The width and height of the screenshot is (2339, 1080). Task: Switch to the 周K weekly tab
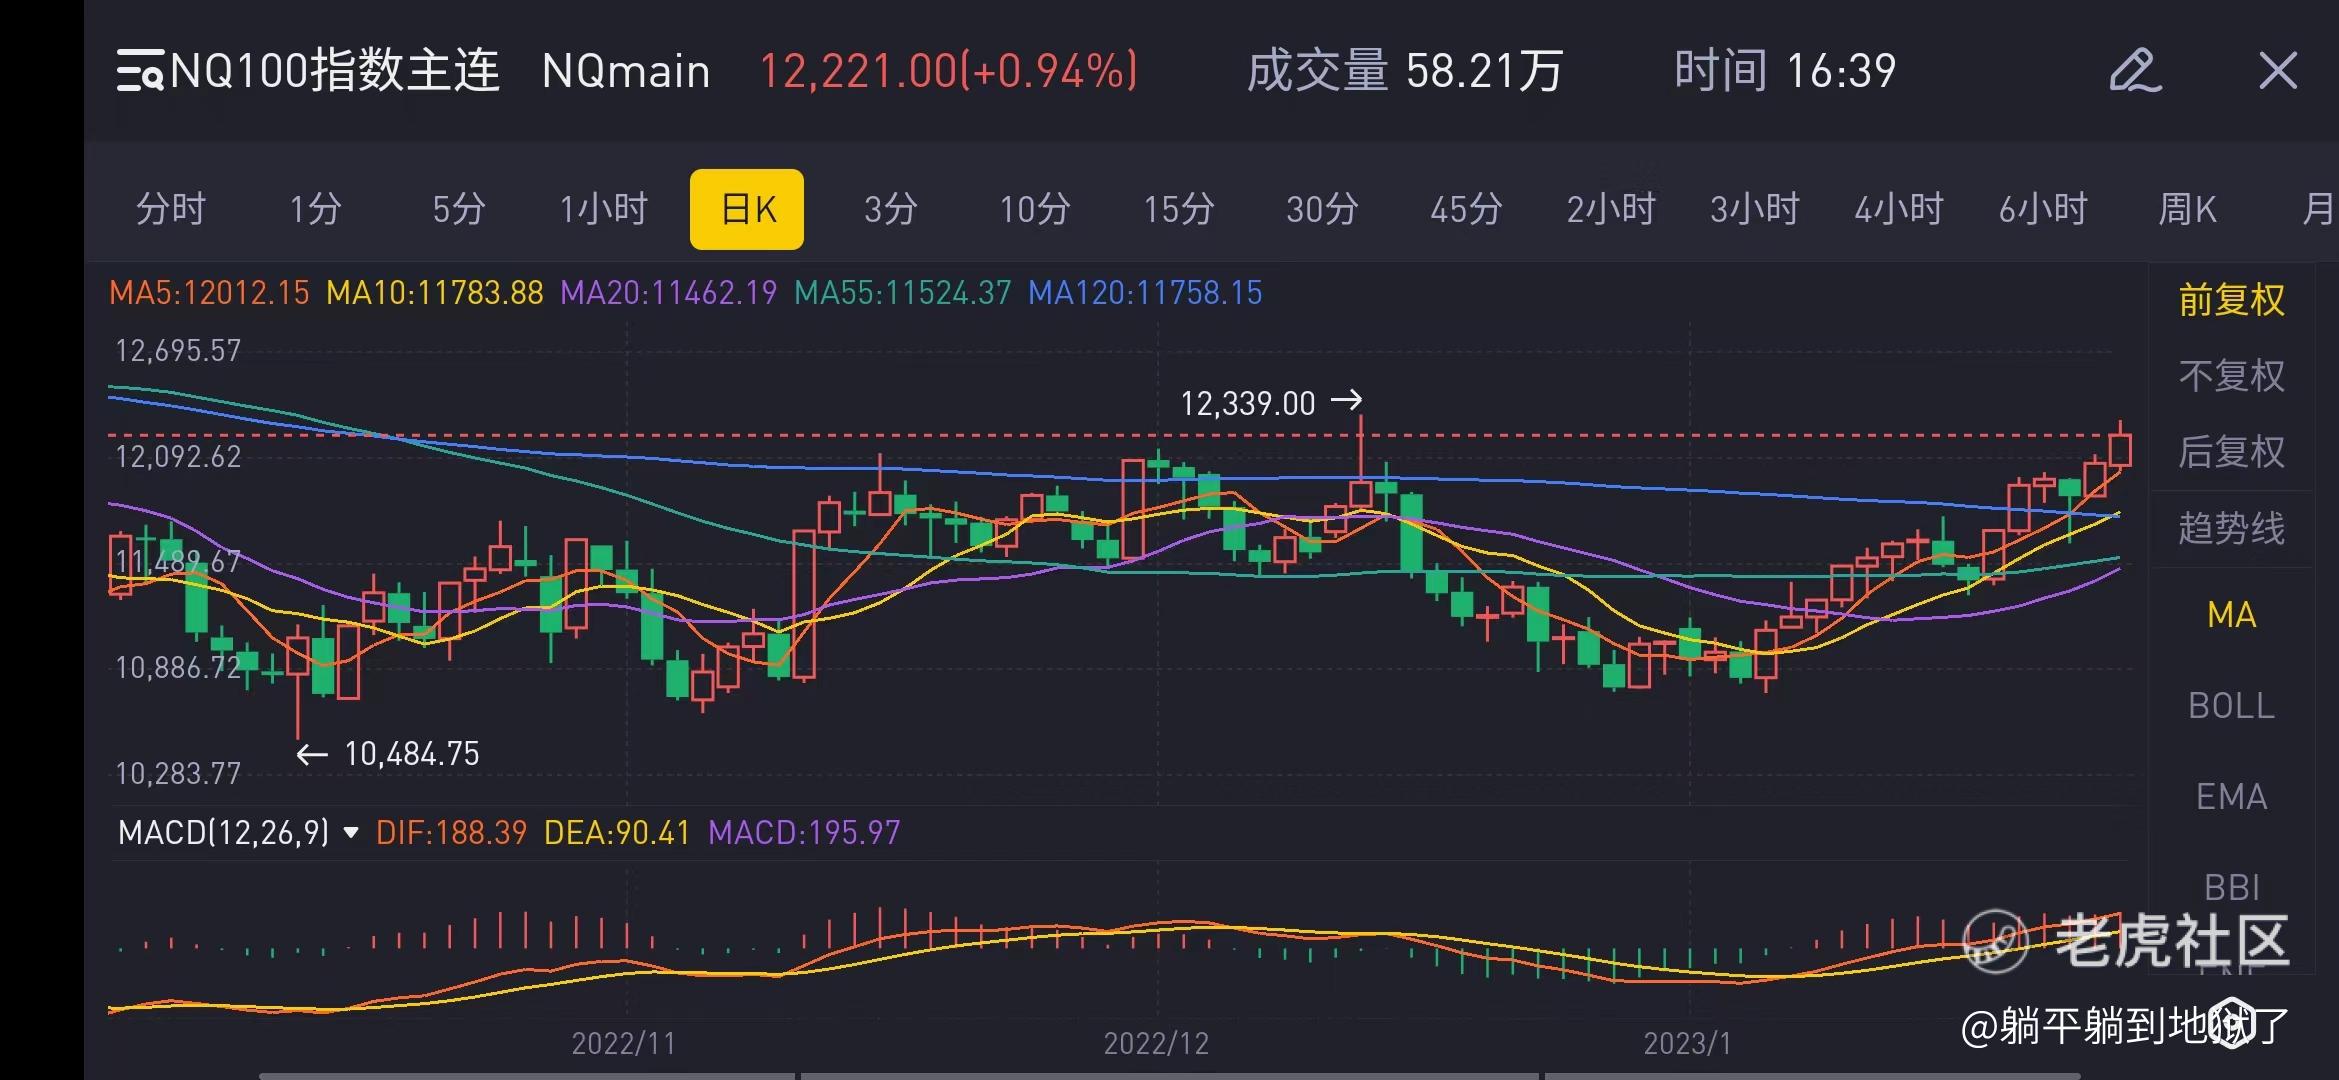tap(2187, 209)
